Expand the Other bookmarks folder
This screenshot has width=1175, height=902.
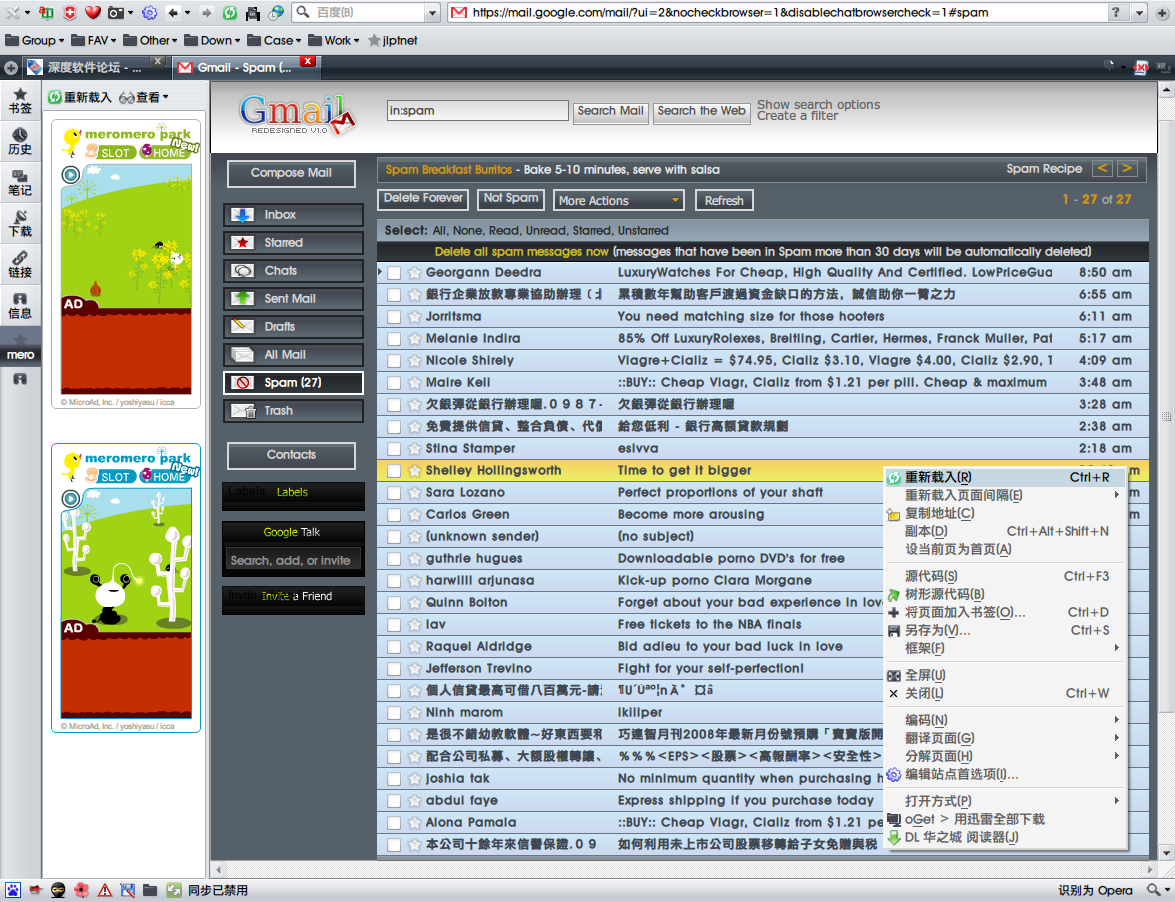[150, 40]
